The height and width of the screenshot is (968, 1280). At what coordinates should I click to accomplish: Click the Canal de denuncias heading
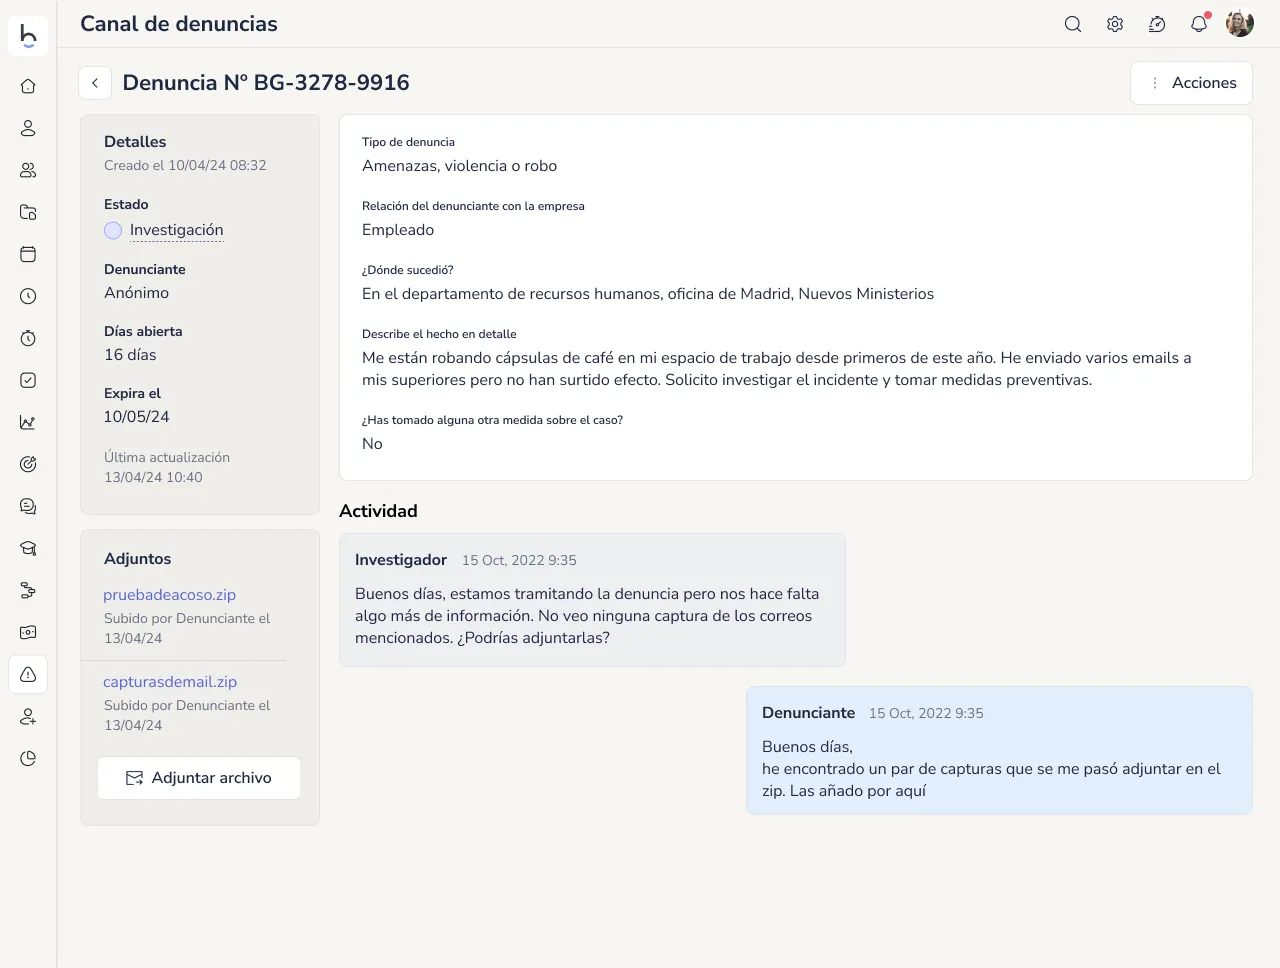179,24
